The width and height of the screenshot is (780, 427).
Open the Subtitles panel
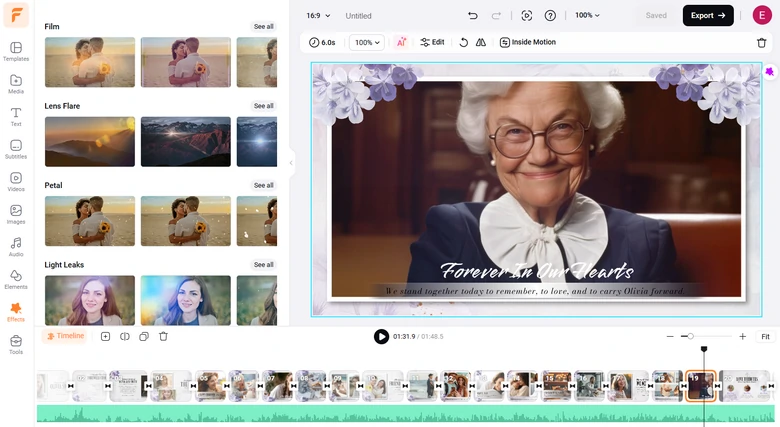[16, 149]
